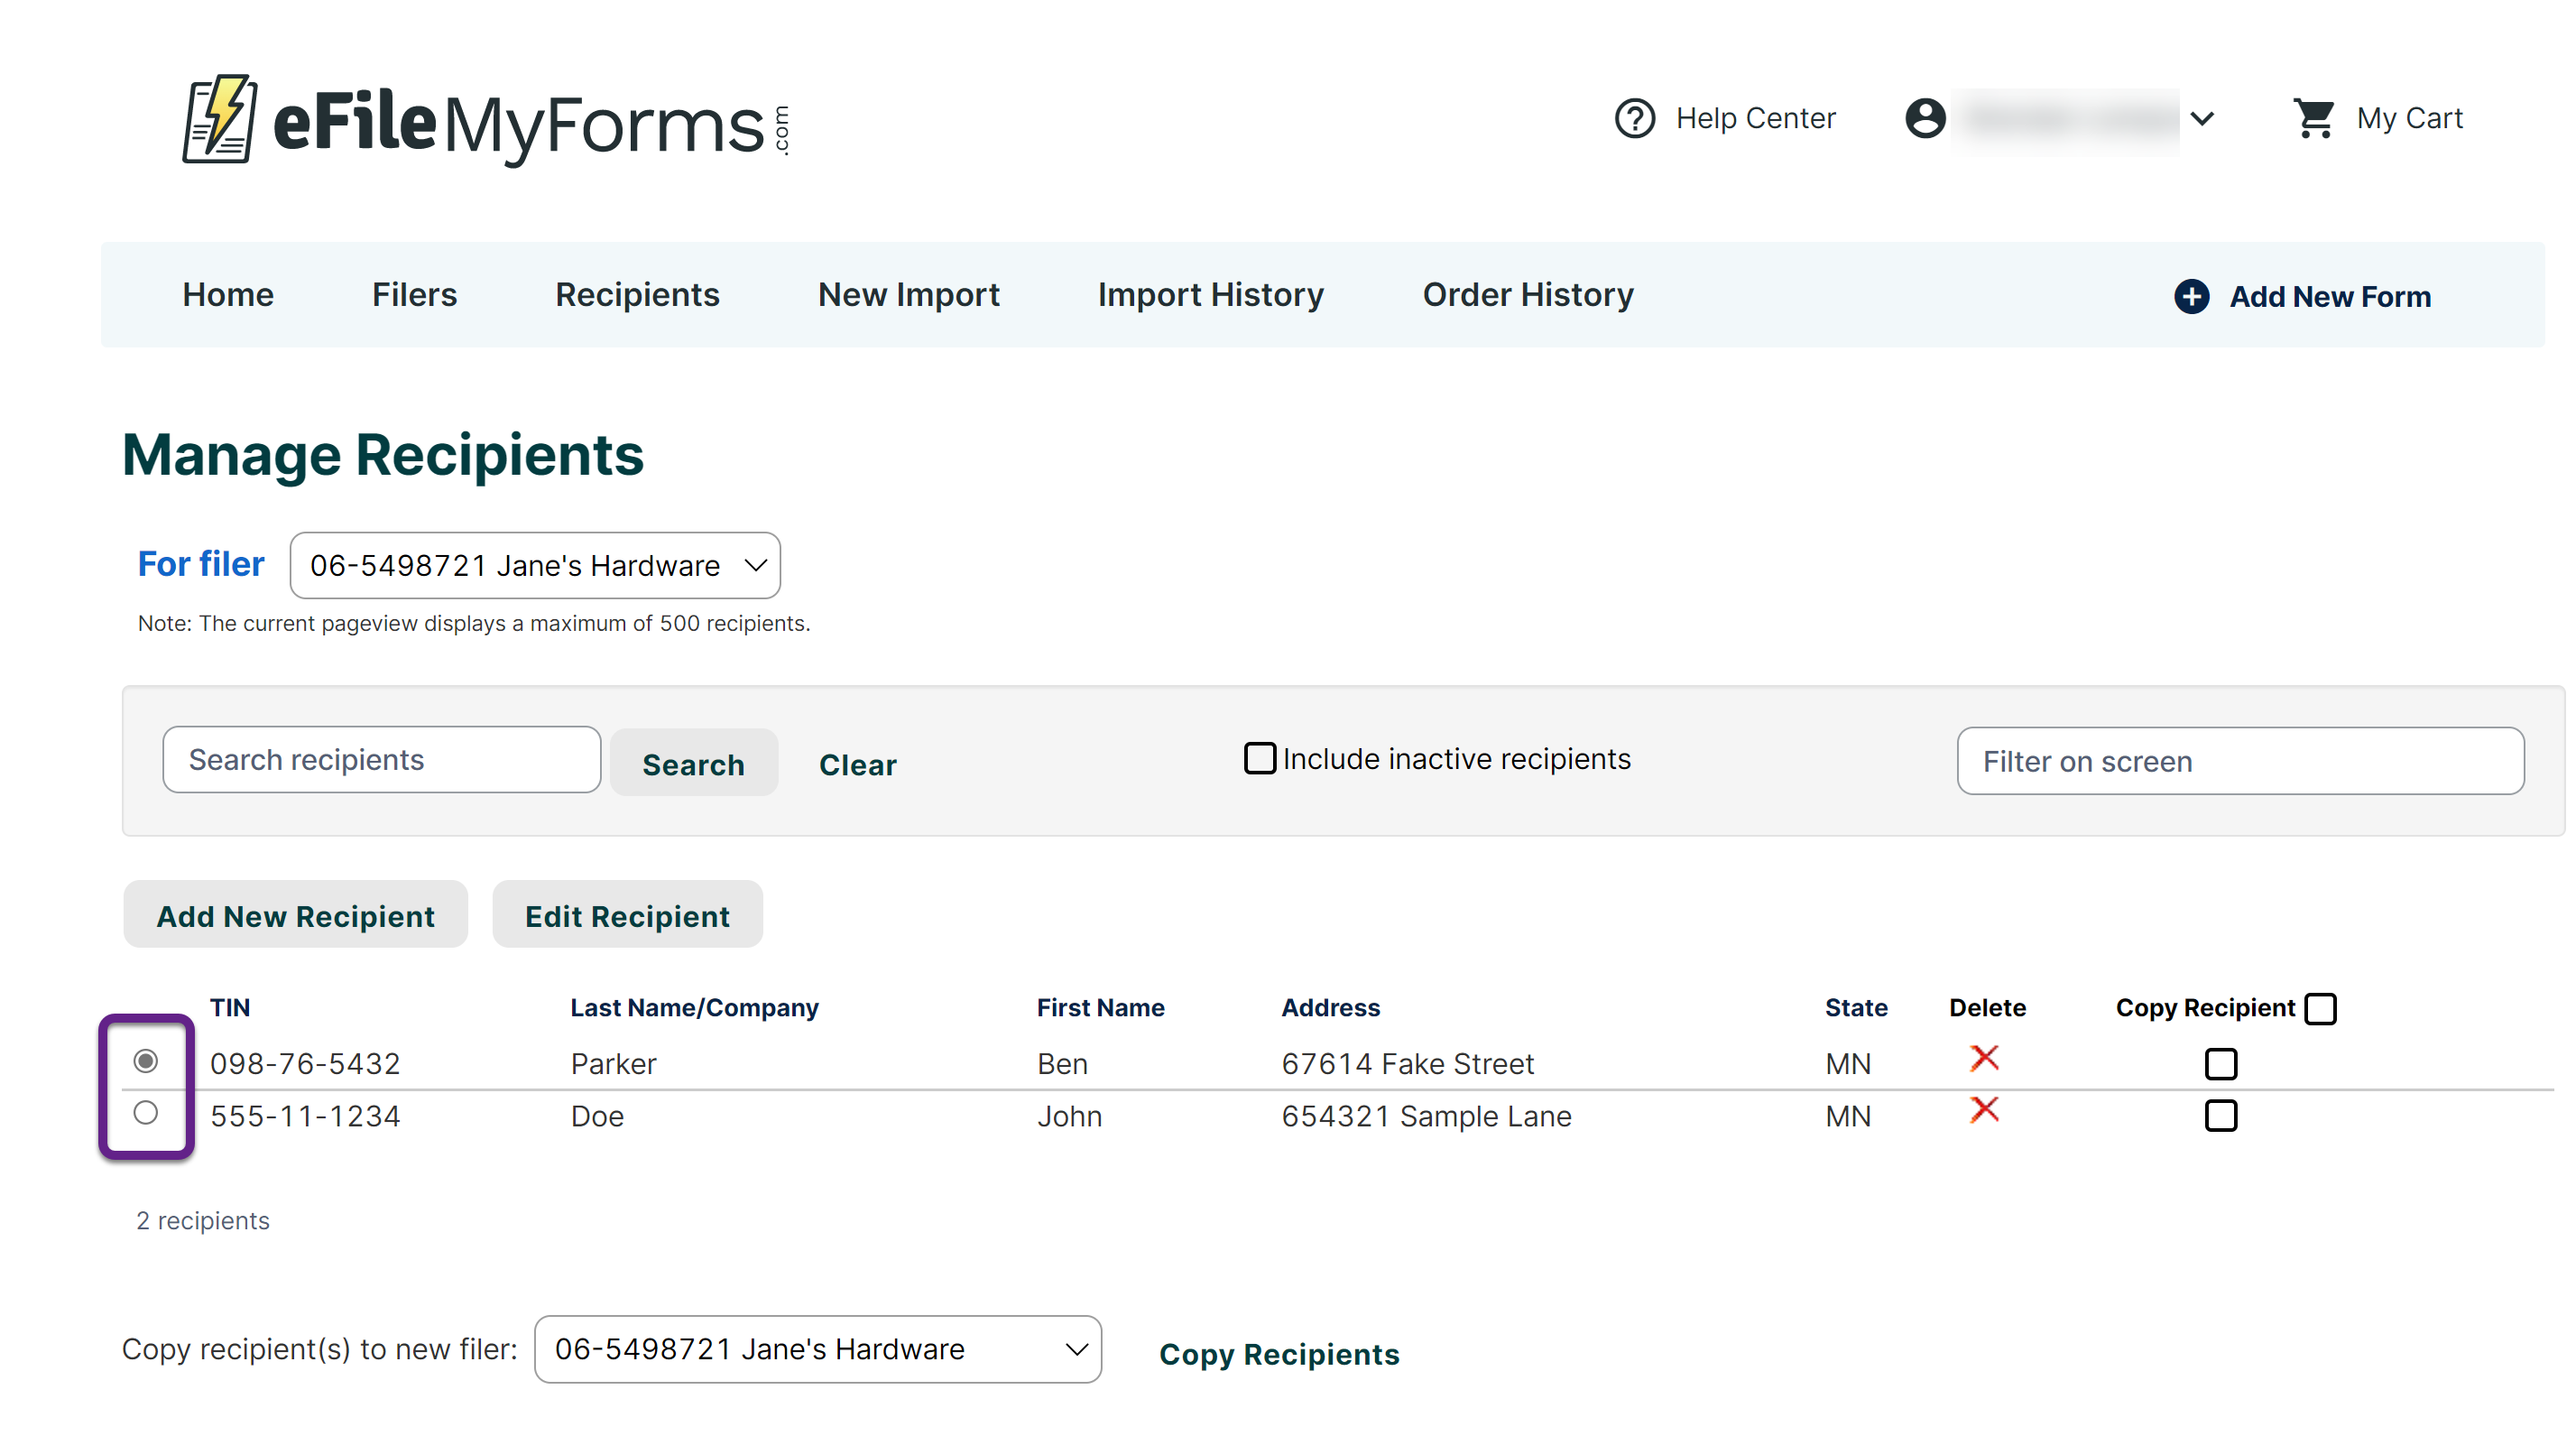Click the Copy Recipients link
The image size is (2576, 1436).
[1279, 1354]
